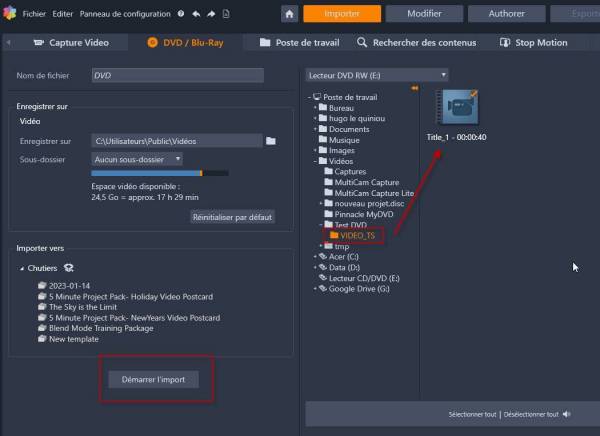
Task: Open the Lecteur DVD RW drive dropdown
Action: pos(376,75)
